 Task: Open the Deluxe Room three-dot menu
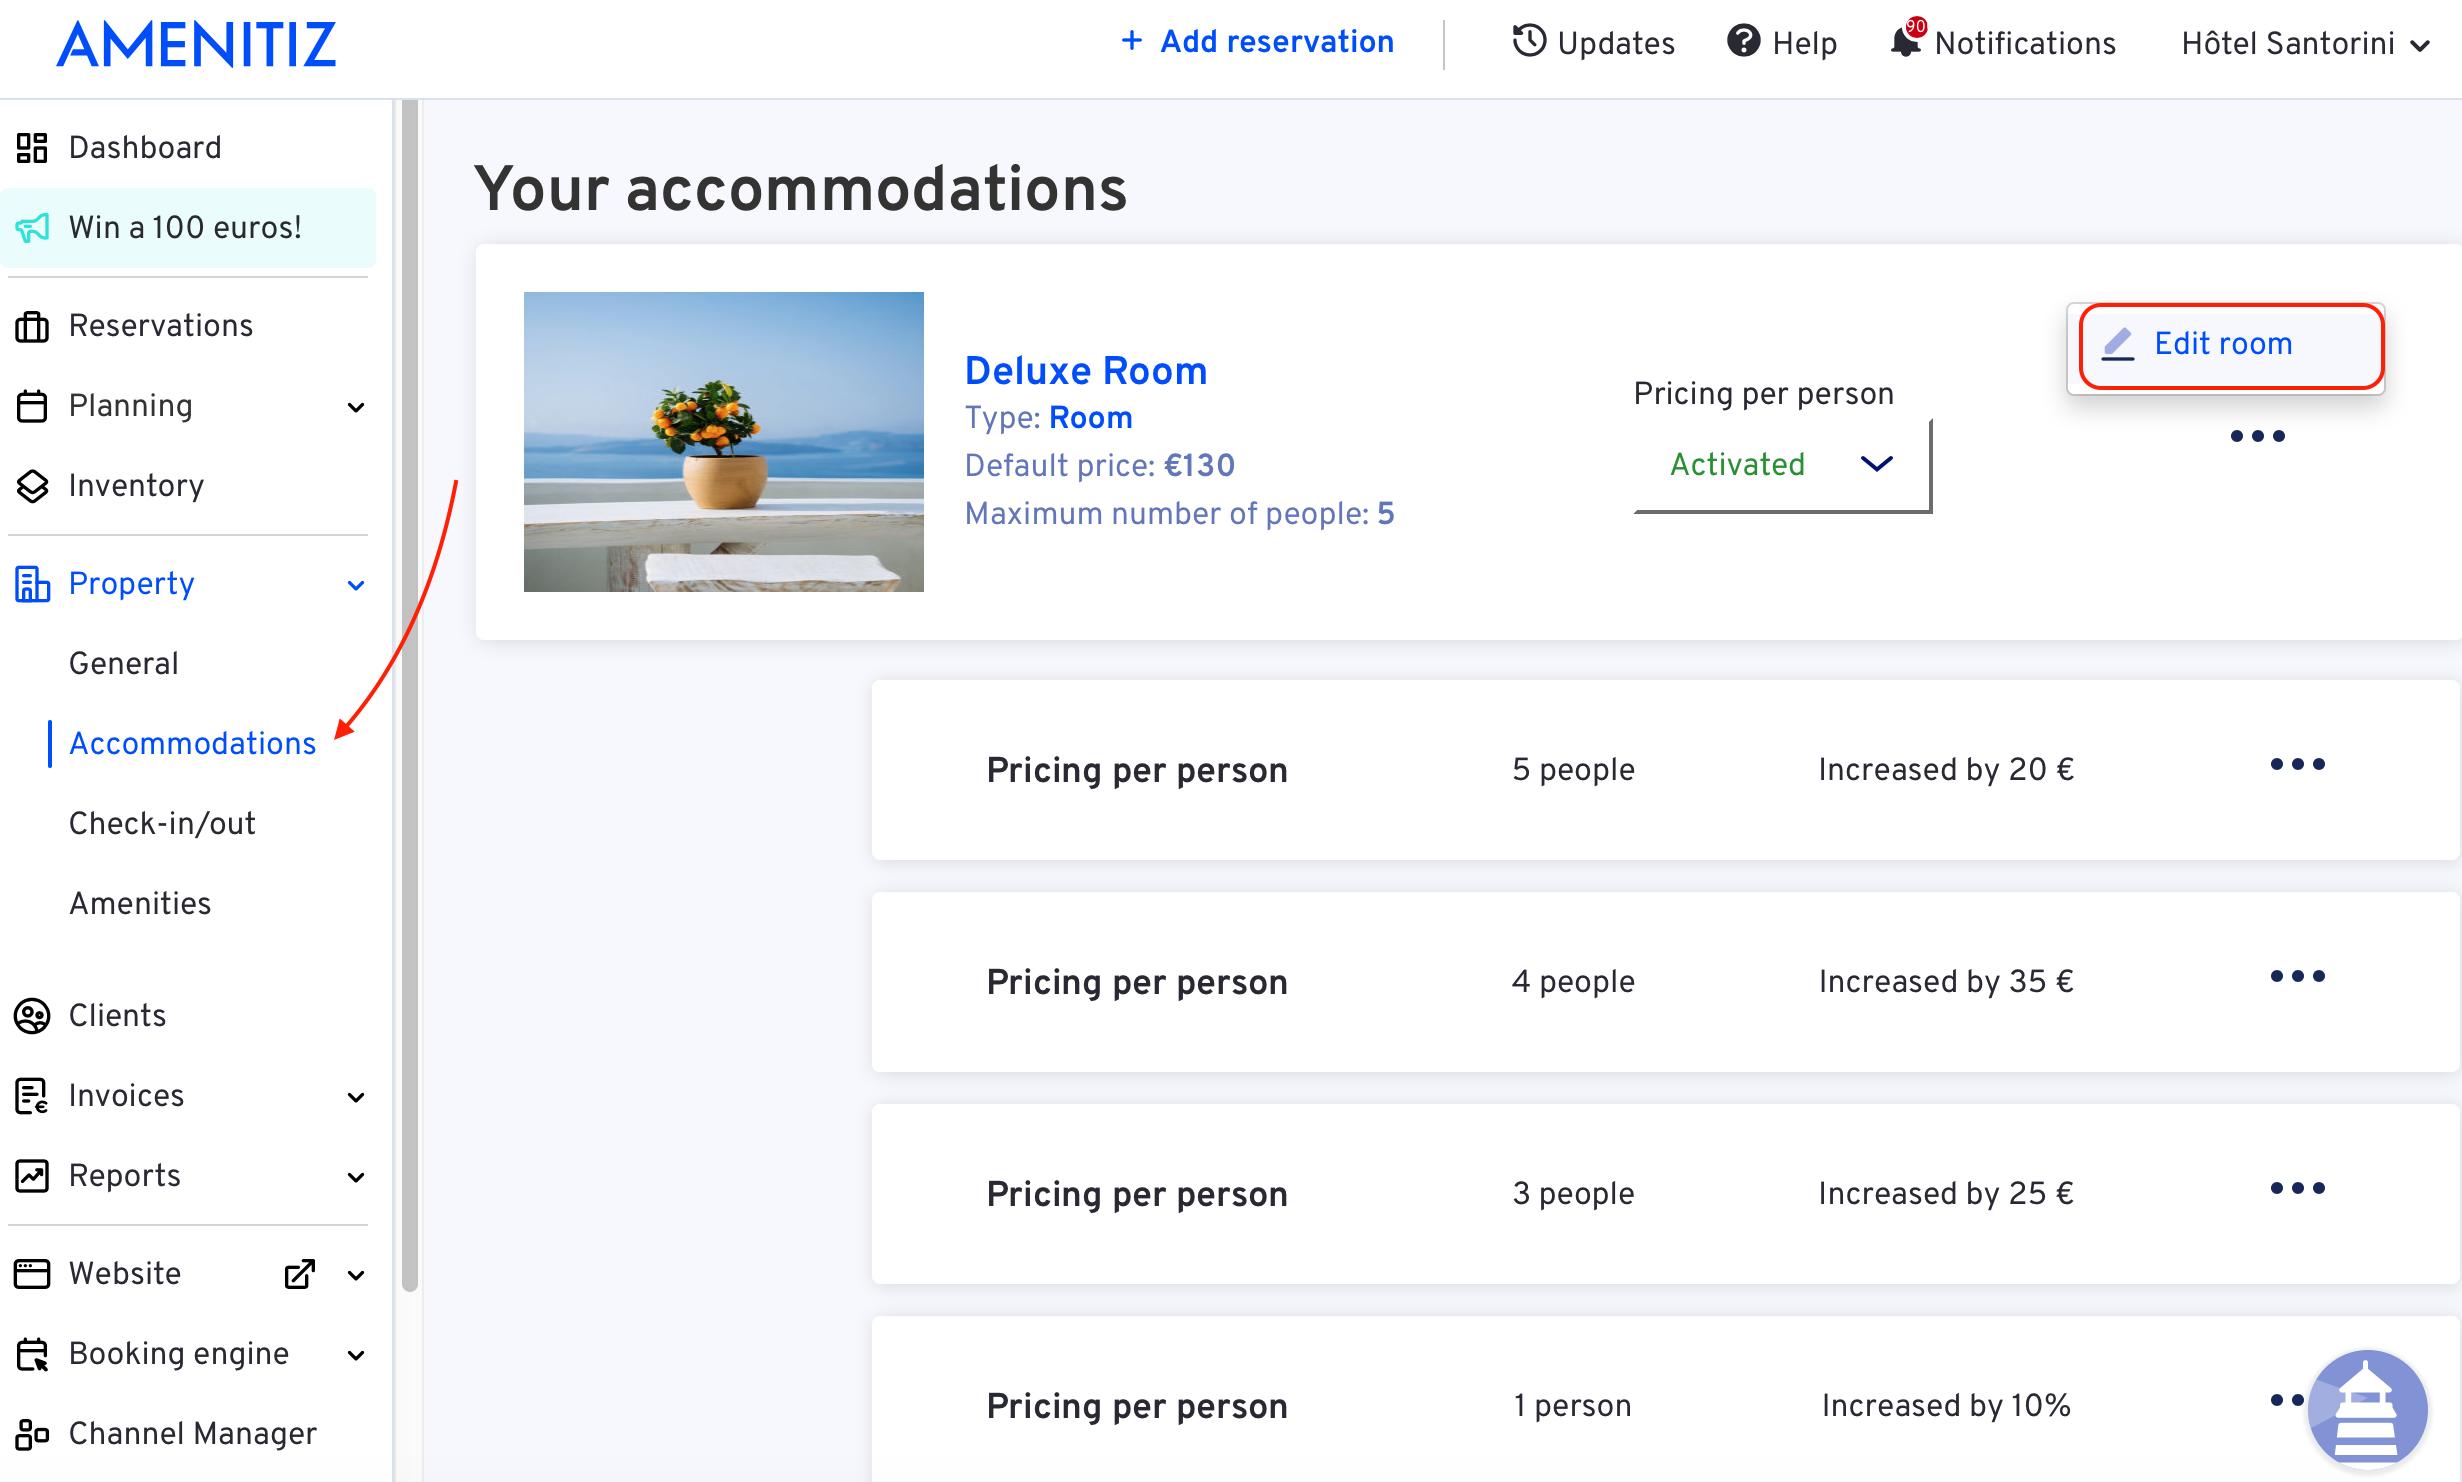click(x=2257, y=436)
